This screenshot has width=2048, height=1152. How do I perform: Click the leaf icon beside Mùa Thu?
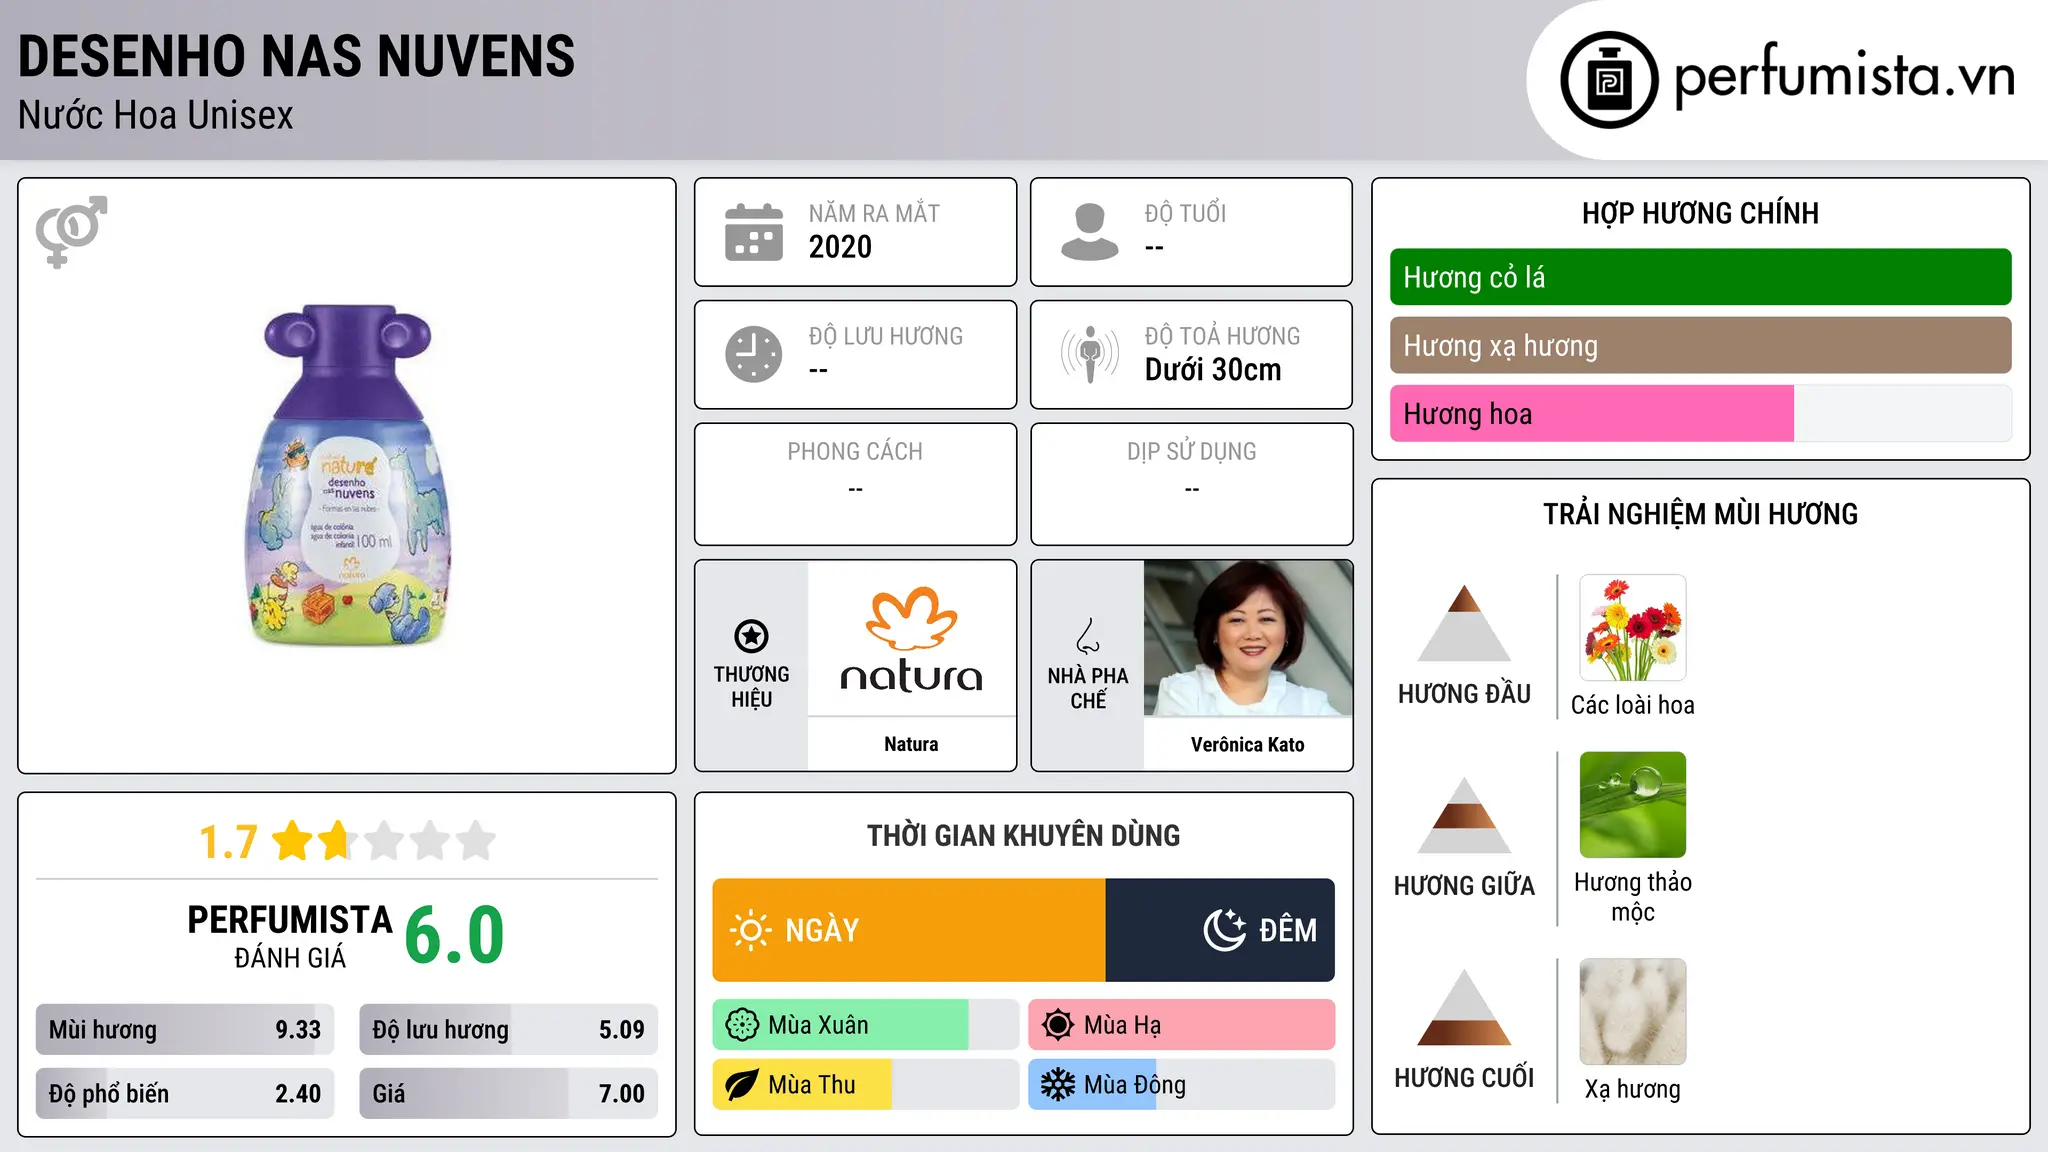(x=742, y=1085)
